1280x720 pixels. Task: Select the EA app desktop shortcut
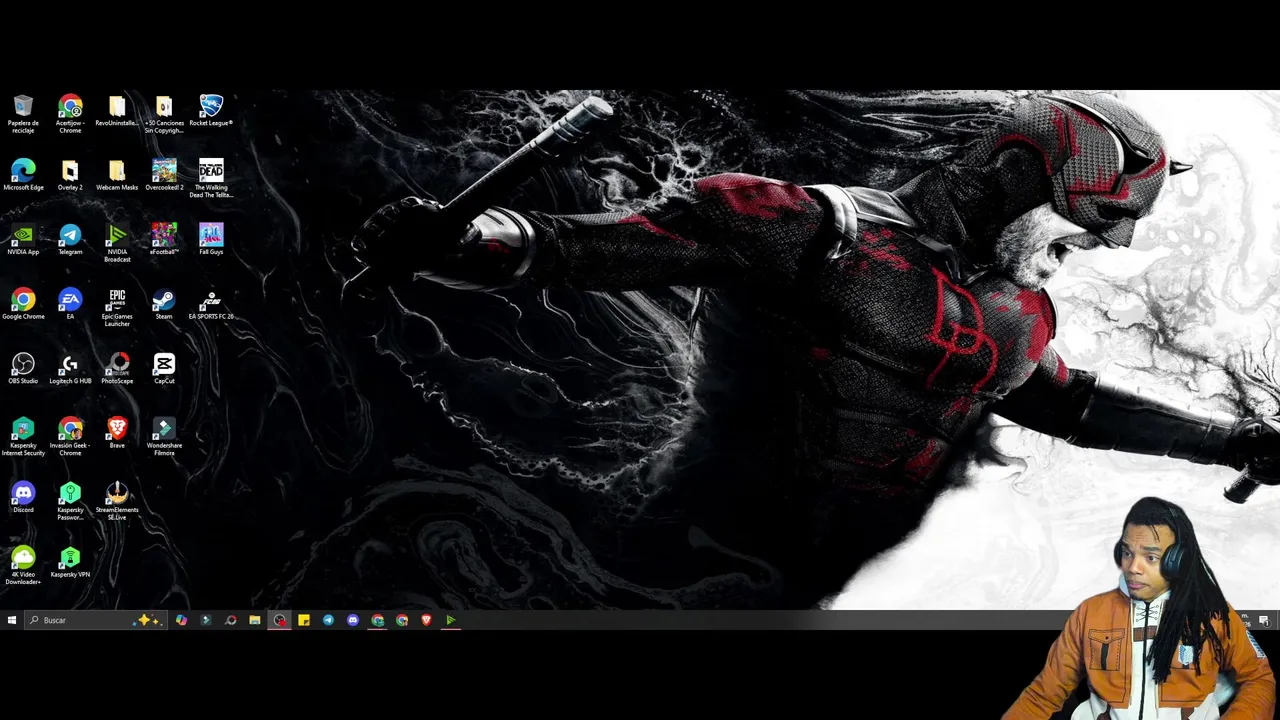click(70, 304)
